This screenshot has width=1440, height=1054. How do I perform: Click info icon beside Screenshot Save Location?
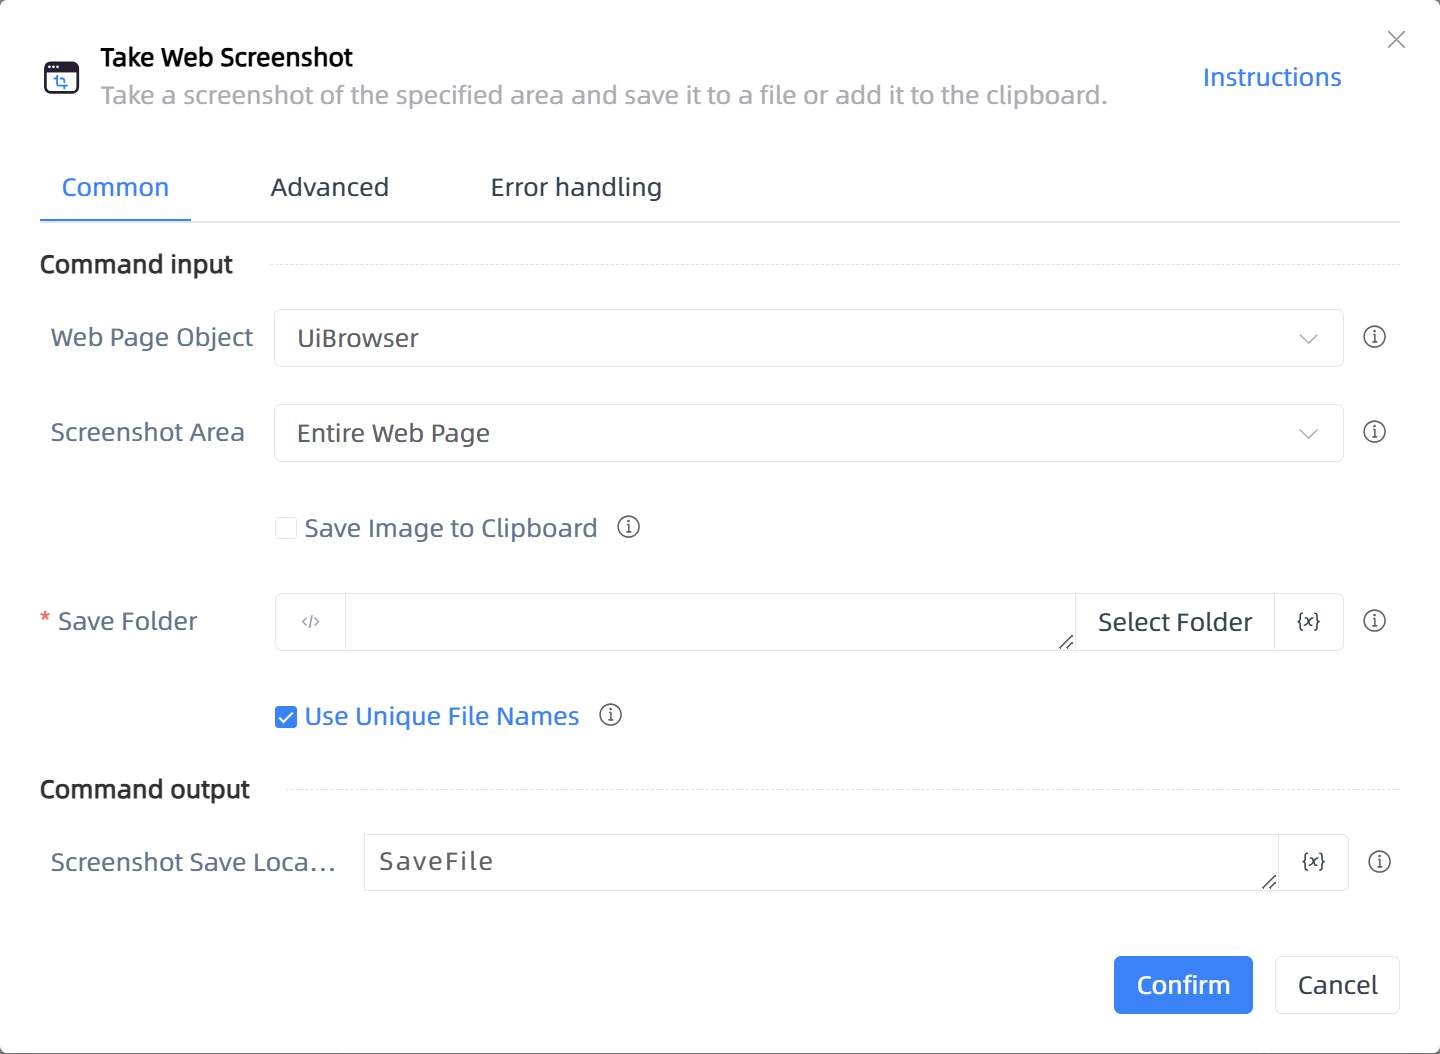(x=1379, y=862)
